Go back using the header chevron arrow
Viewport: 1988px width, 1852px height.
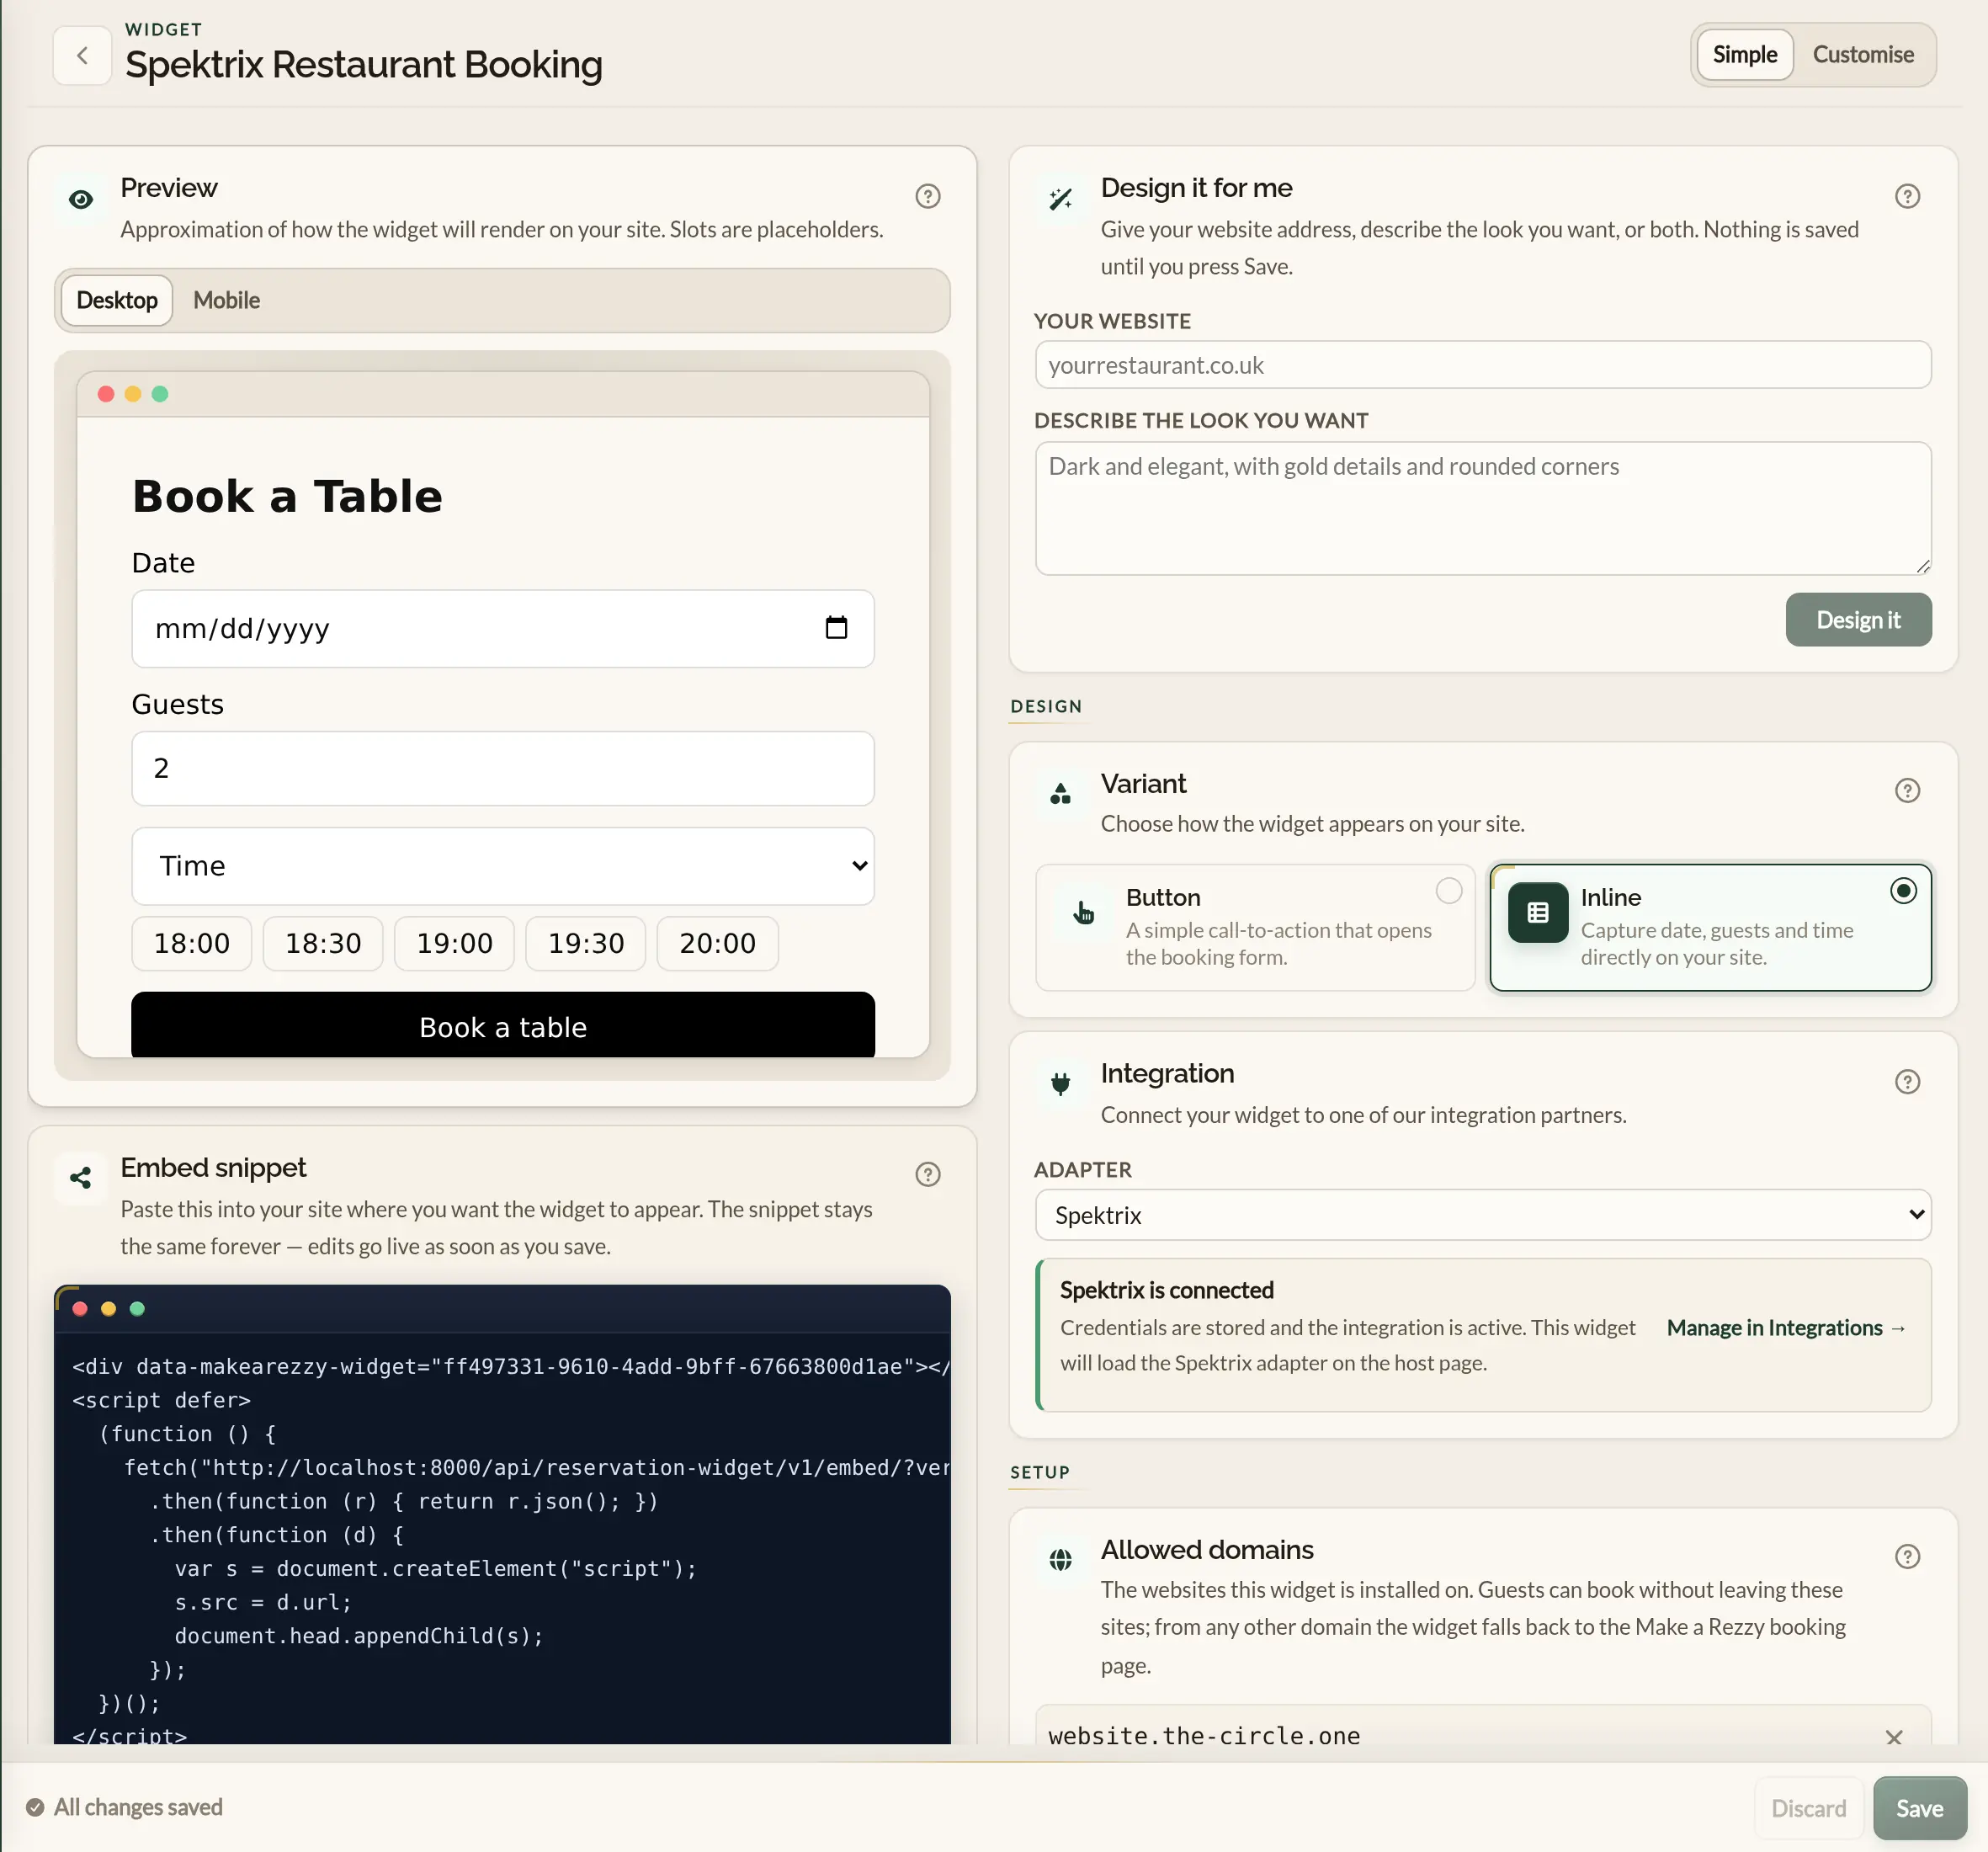click(x=82, y=56)
